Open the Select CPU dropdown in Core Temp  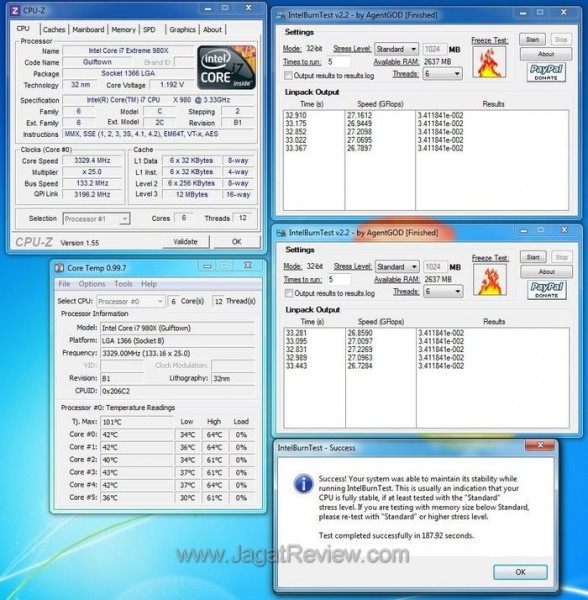click(x=130, y=302)
